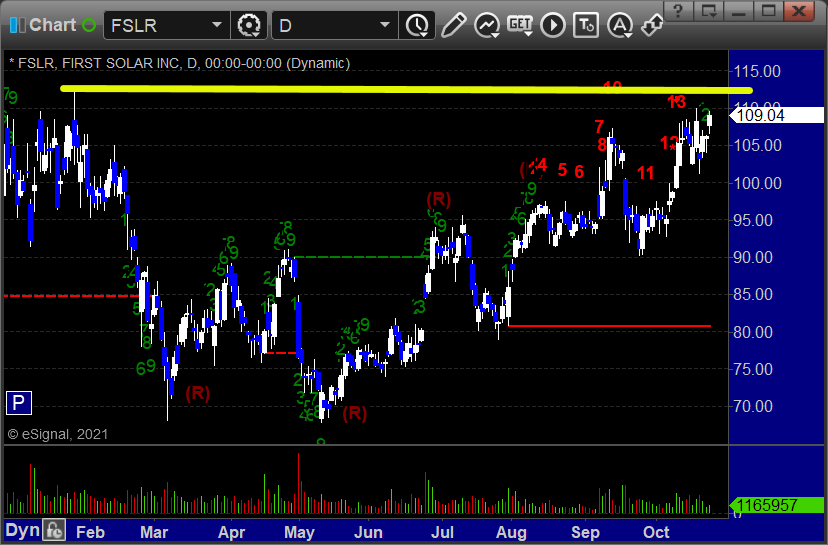Click the red count 11 marker

point(645,173)
